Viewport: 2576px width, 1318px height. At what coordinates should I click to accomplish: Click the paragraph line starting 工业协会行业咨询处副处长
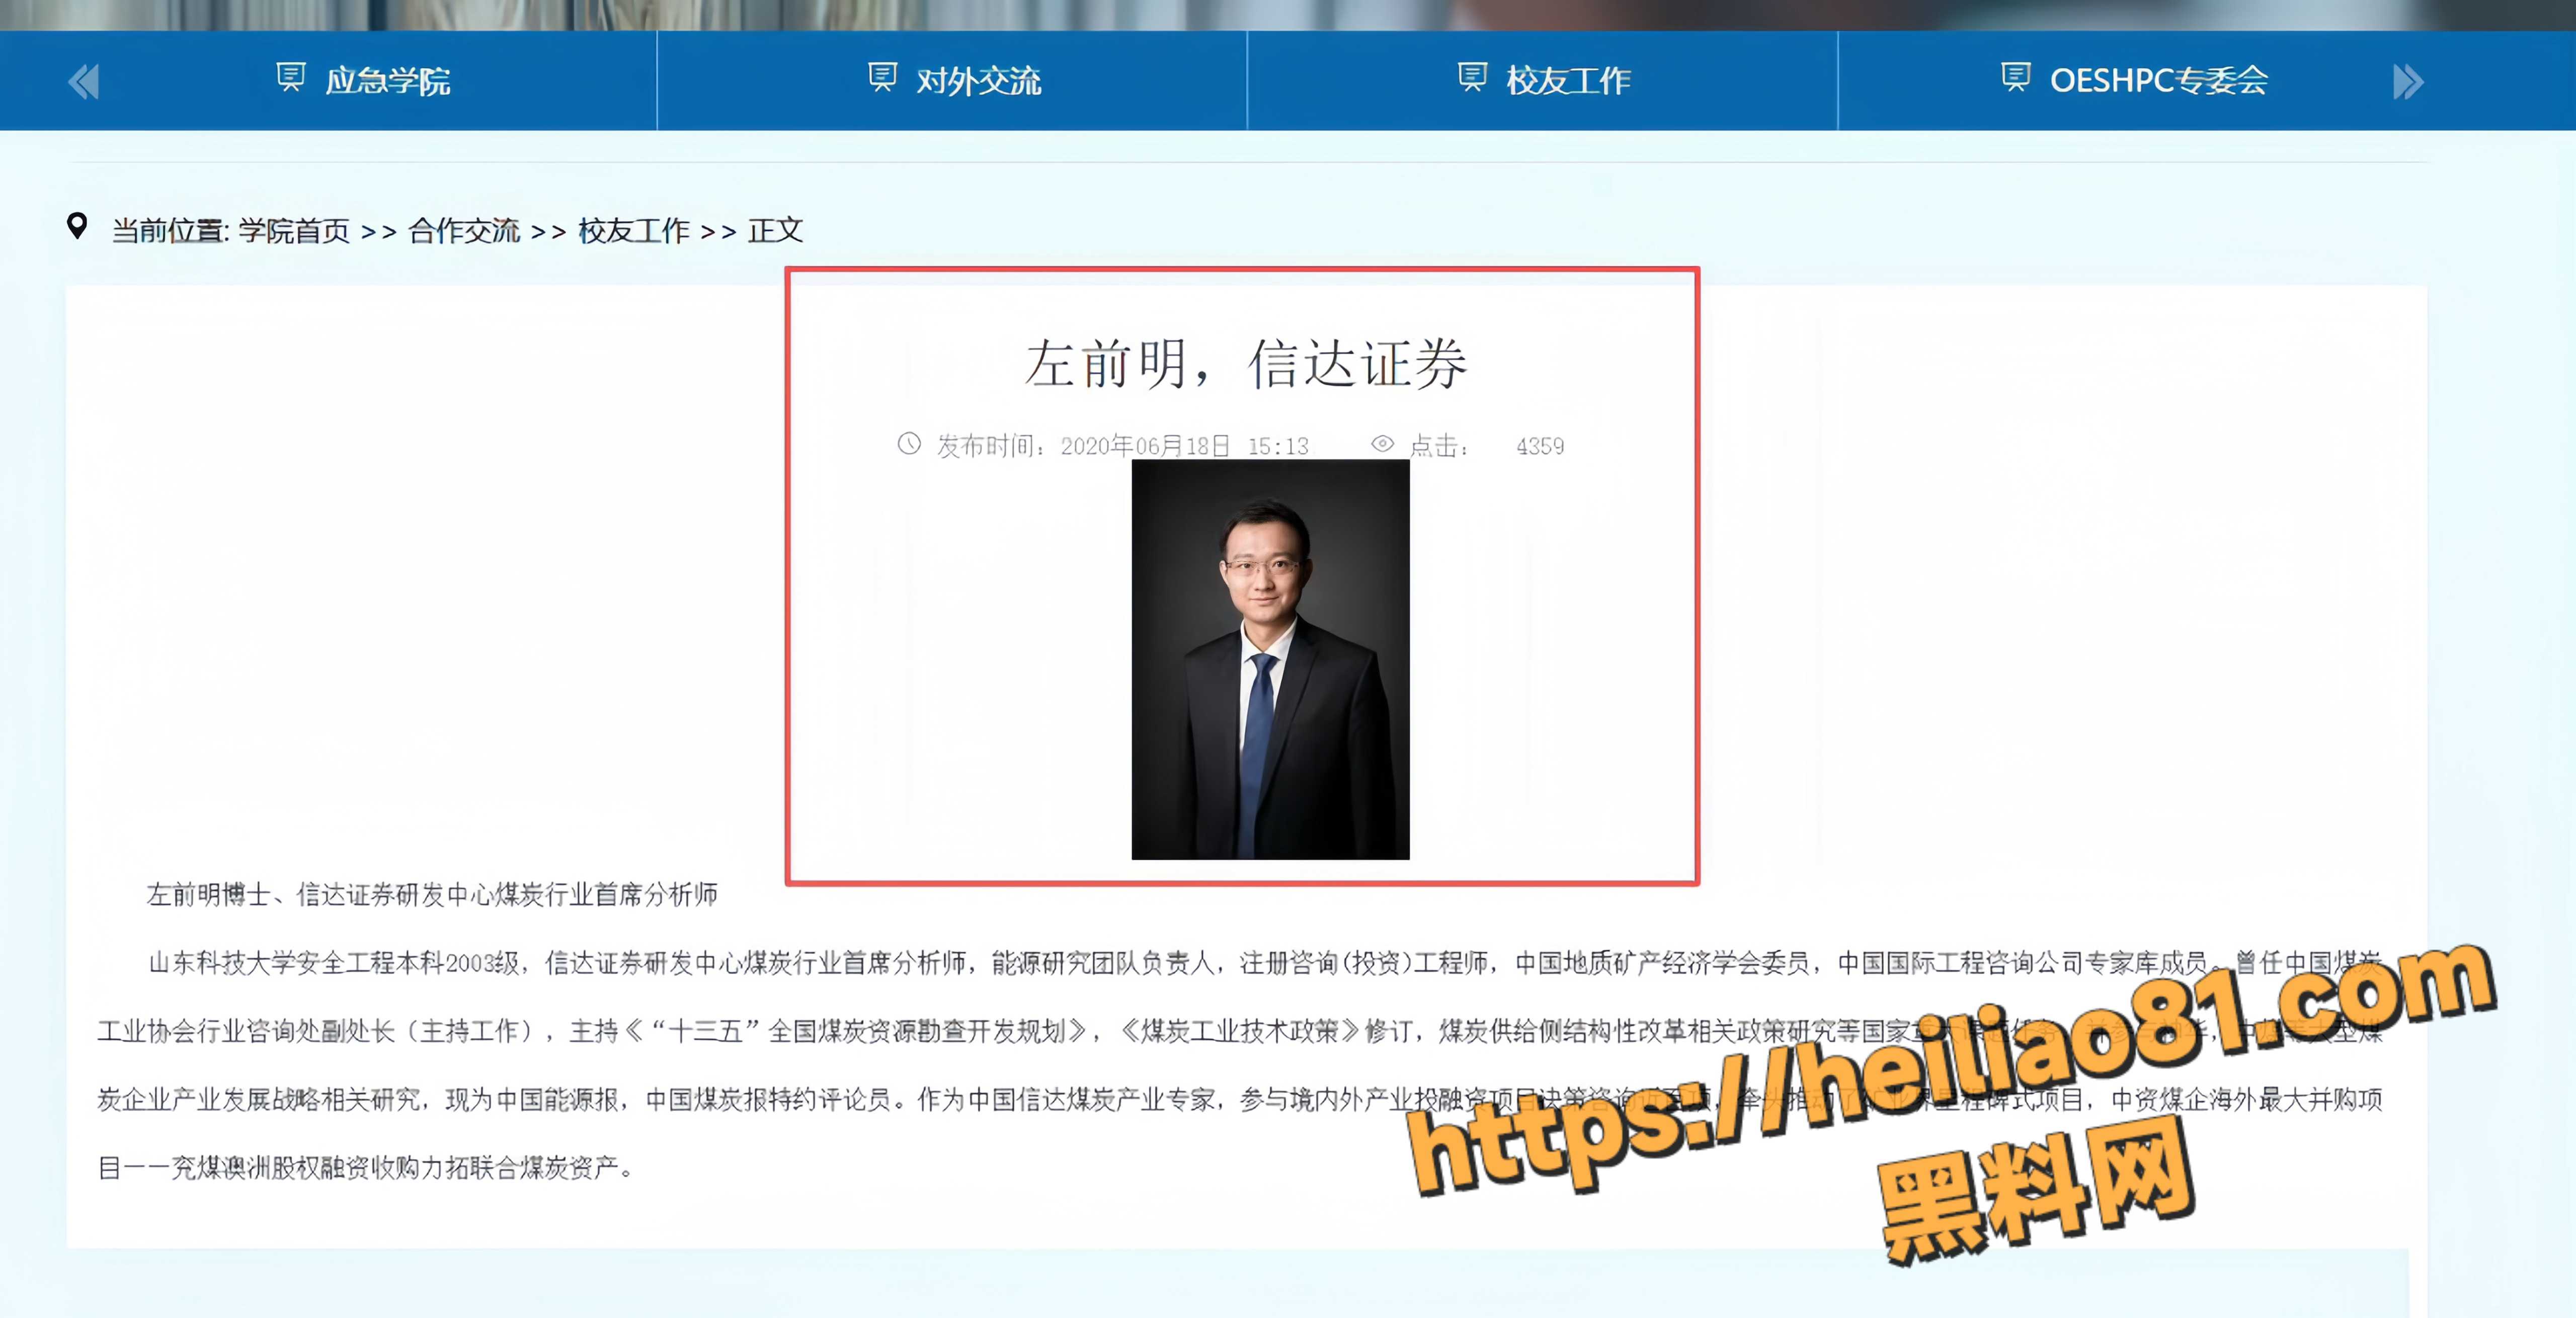coord(1240,1031)
